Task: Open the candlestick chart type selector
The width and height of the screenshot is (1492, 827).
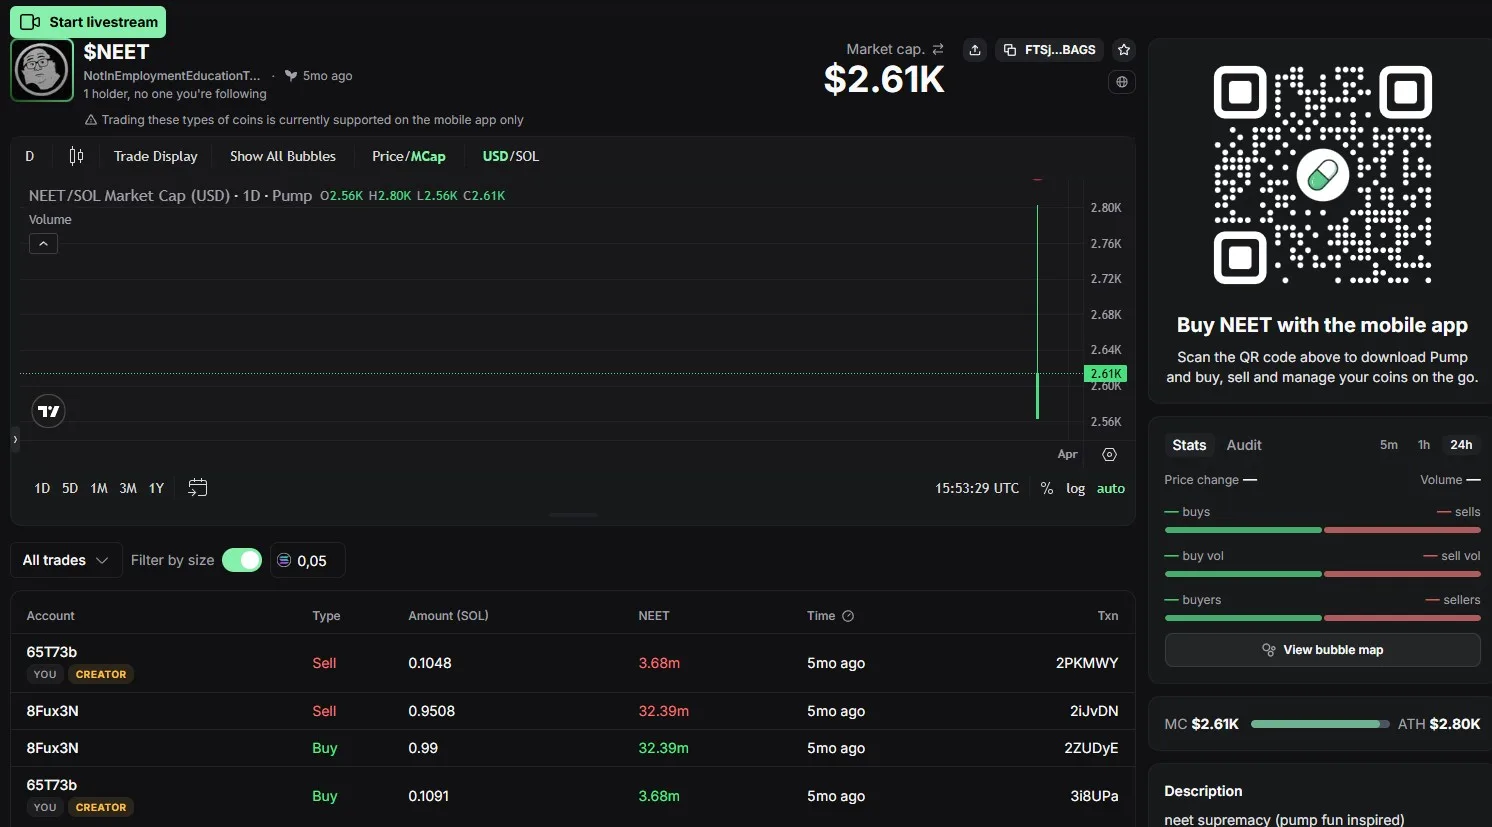Action: point(76,156)
